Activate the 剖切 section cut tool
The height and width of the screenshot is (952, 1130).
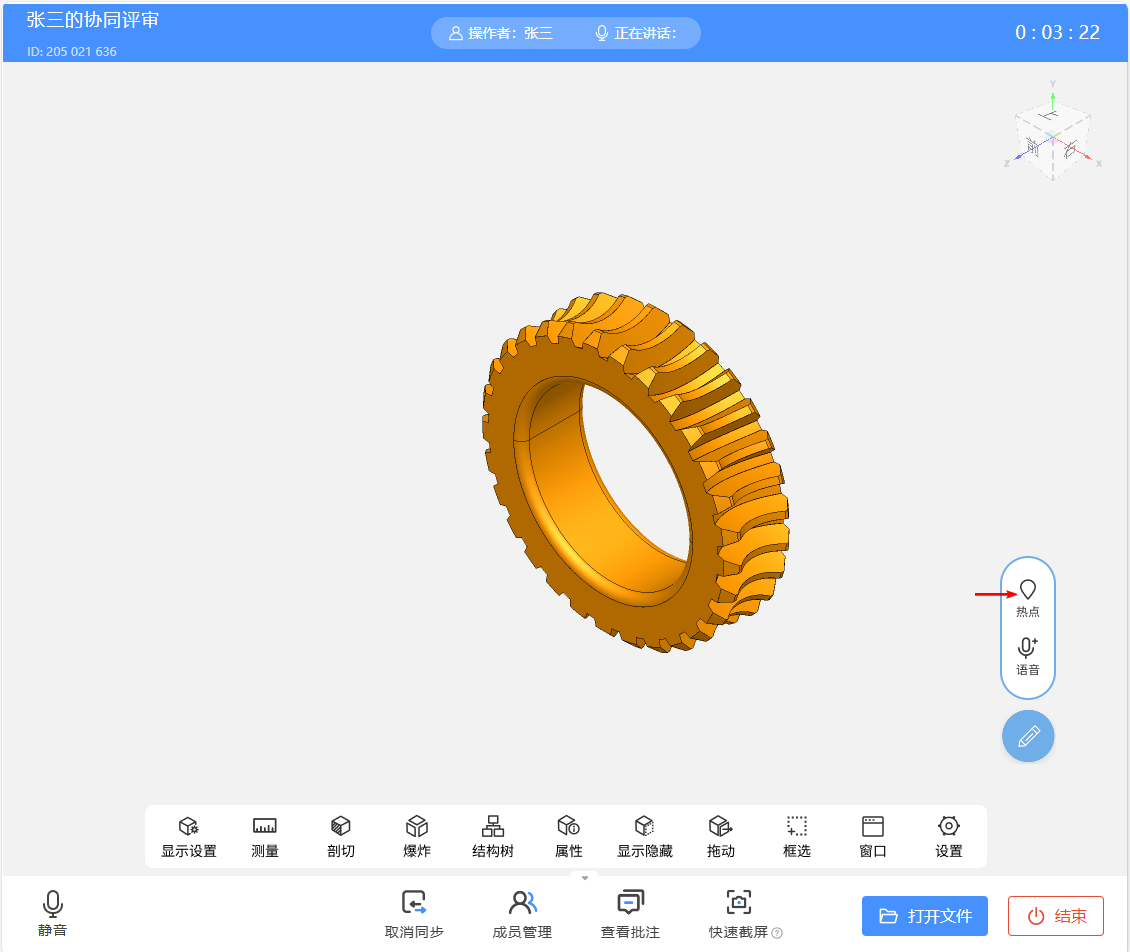click(341, 836)
